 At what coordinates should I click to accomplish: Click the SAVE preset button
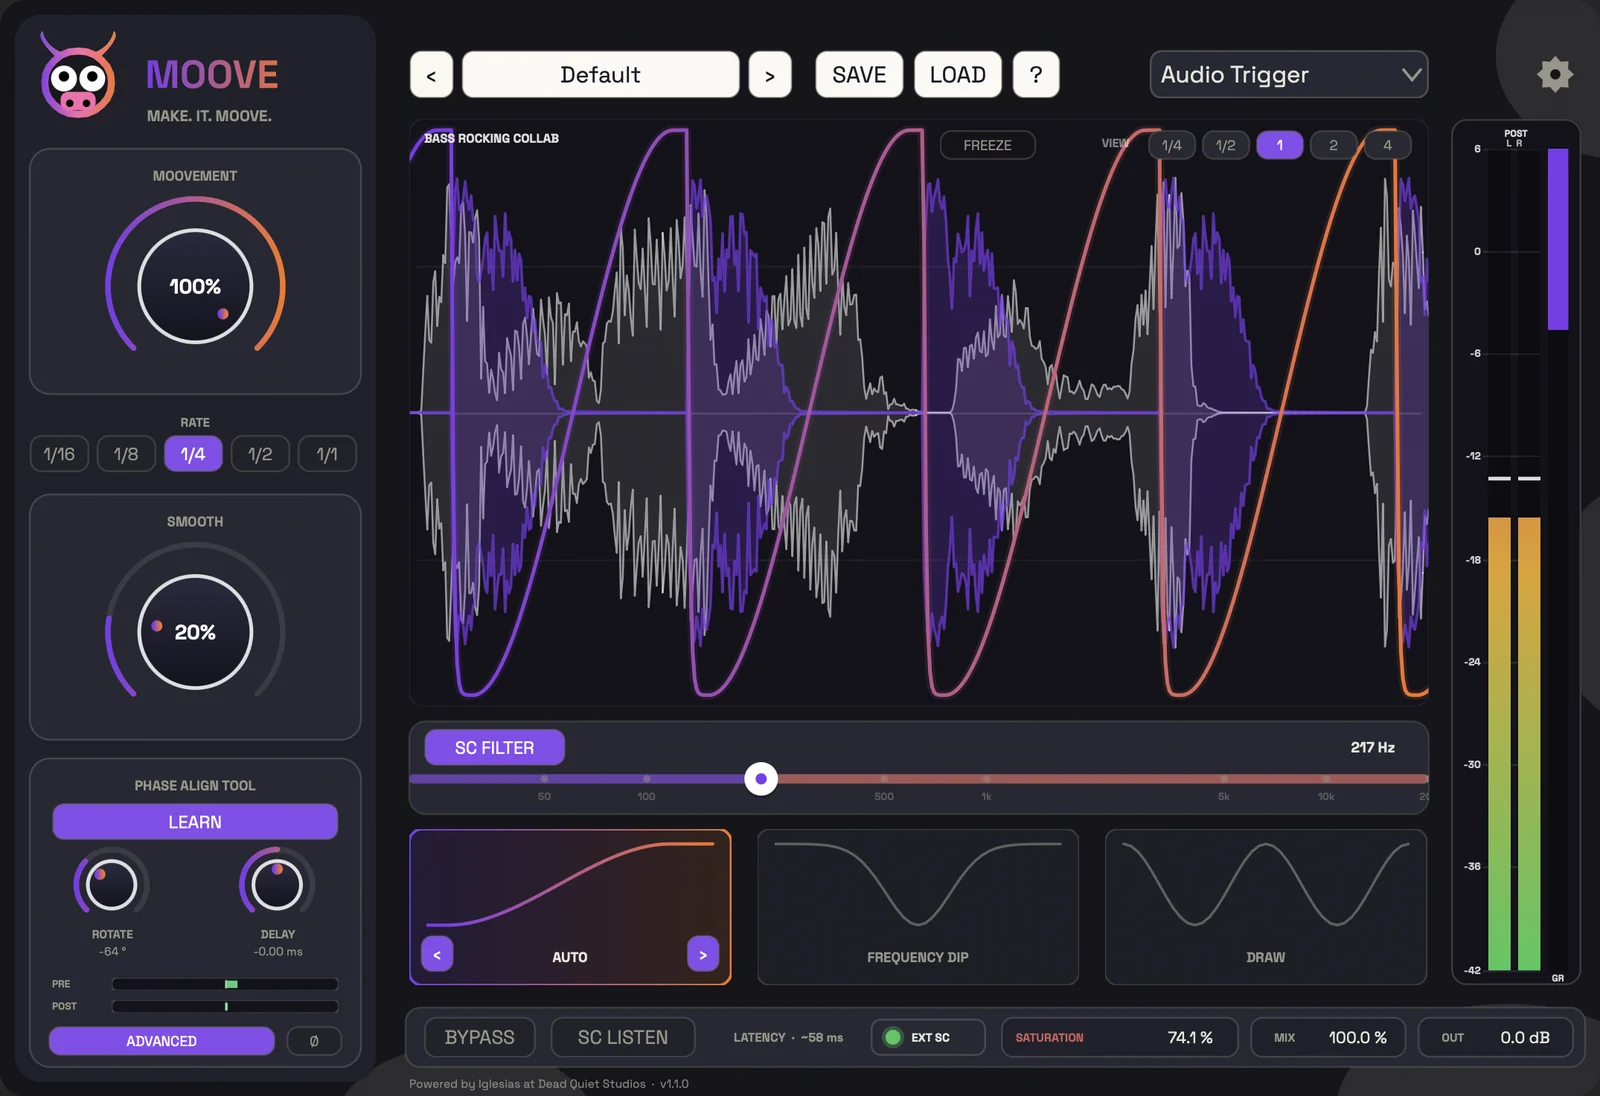pos(859,75)
